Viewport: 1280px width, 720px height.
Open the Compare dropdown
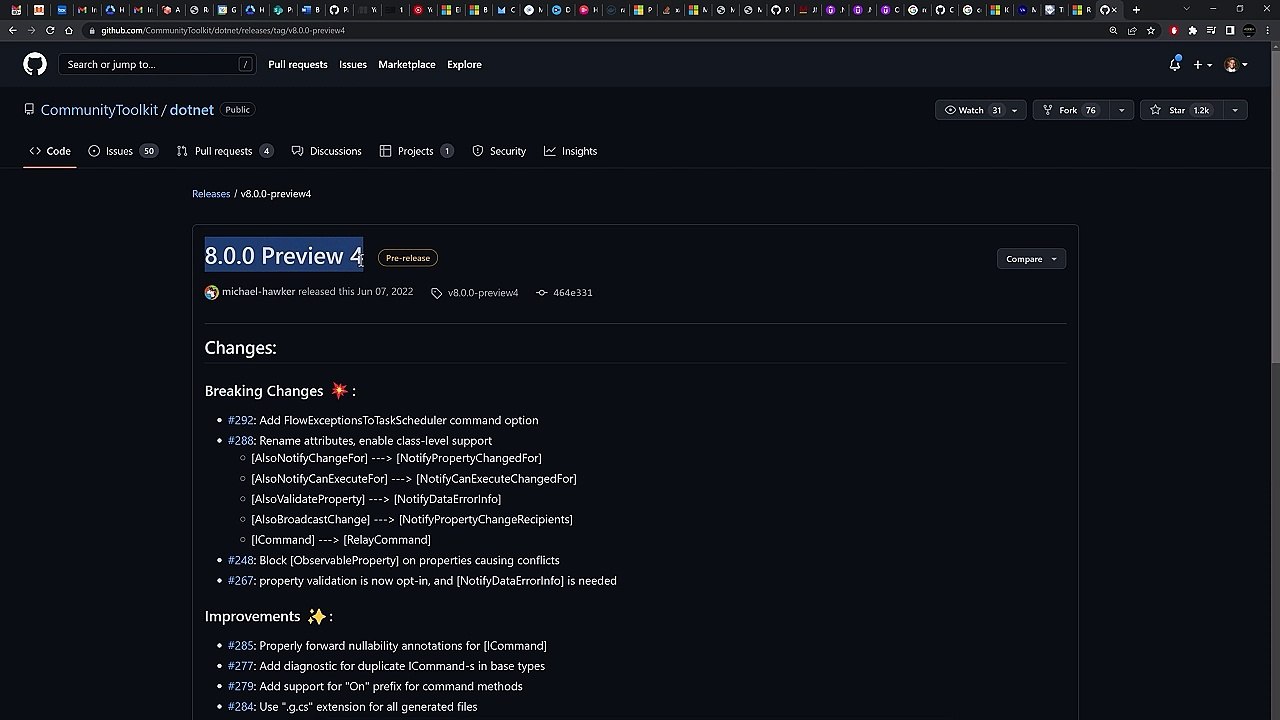coord(1031,259)
